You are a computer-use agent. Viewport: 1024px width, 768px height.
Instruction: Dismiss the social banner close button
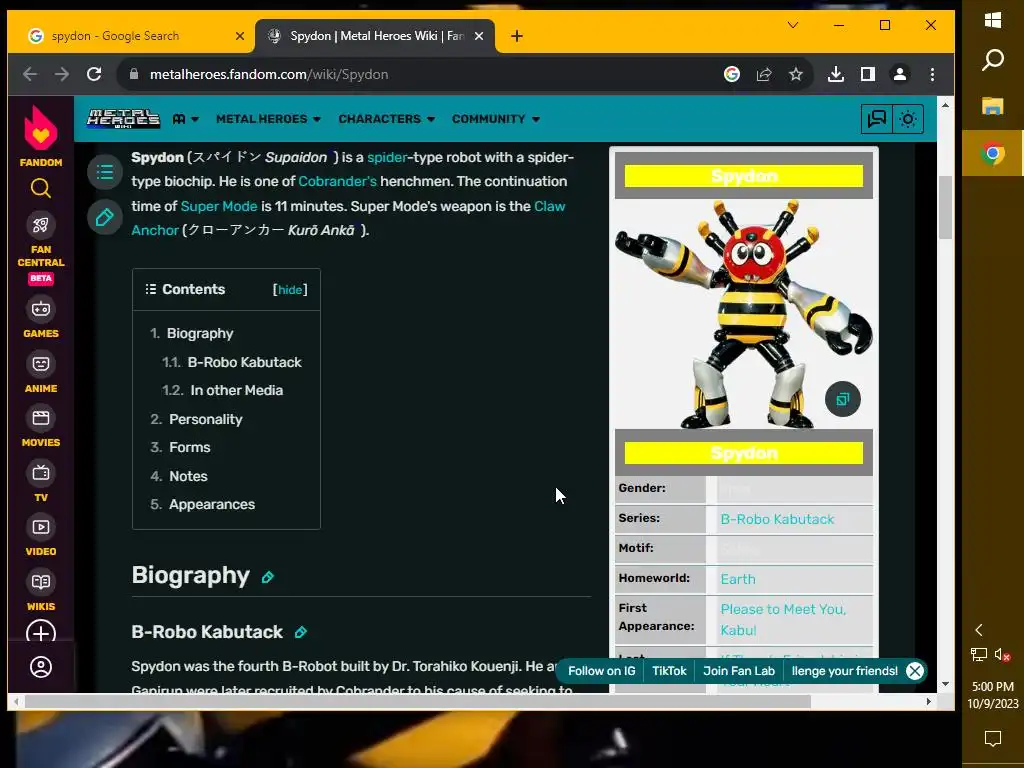(x=915, y=671)
